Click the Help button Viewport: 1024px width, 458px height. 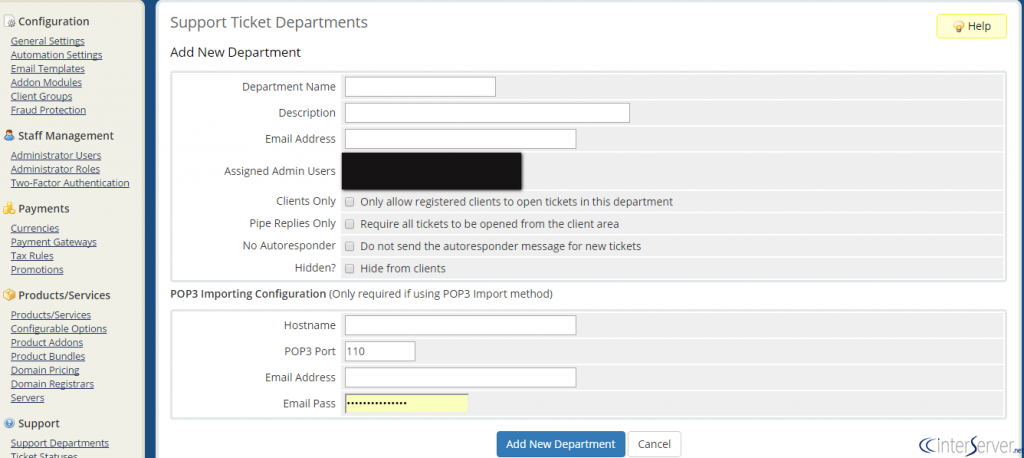tap(972, 26)
